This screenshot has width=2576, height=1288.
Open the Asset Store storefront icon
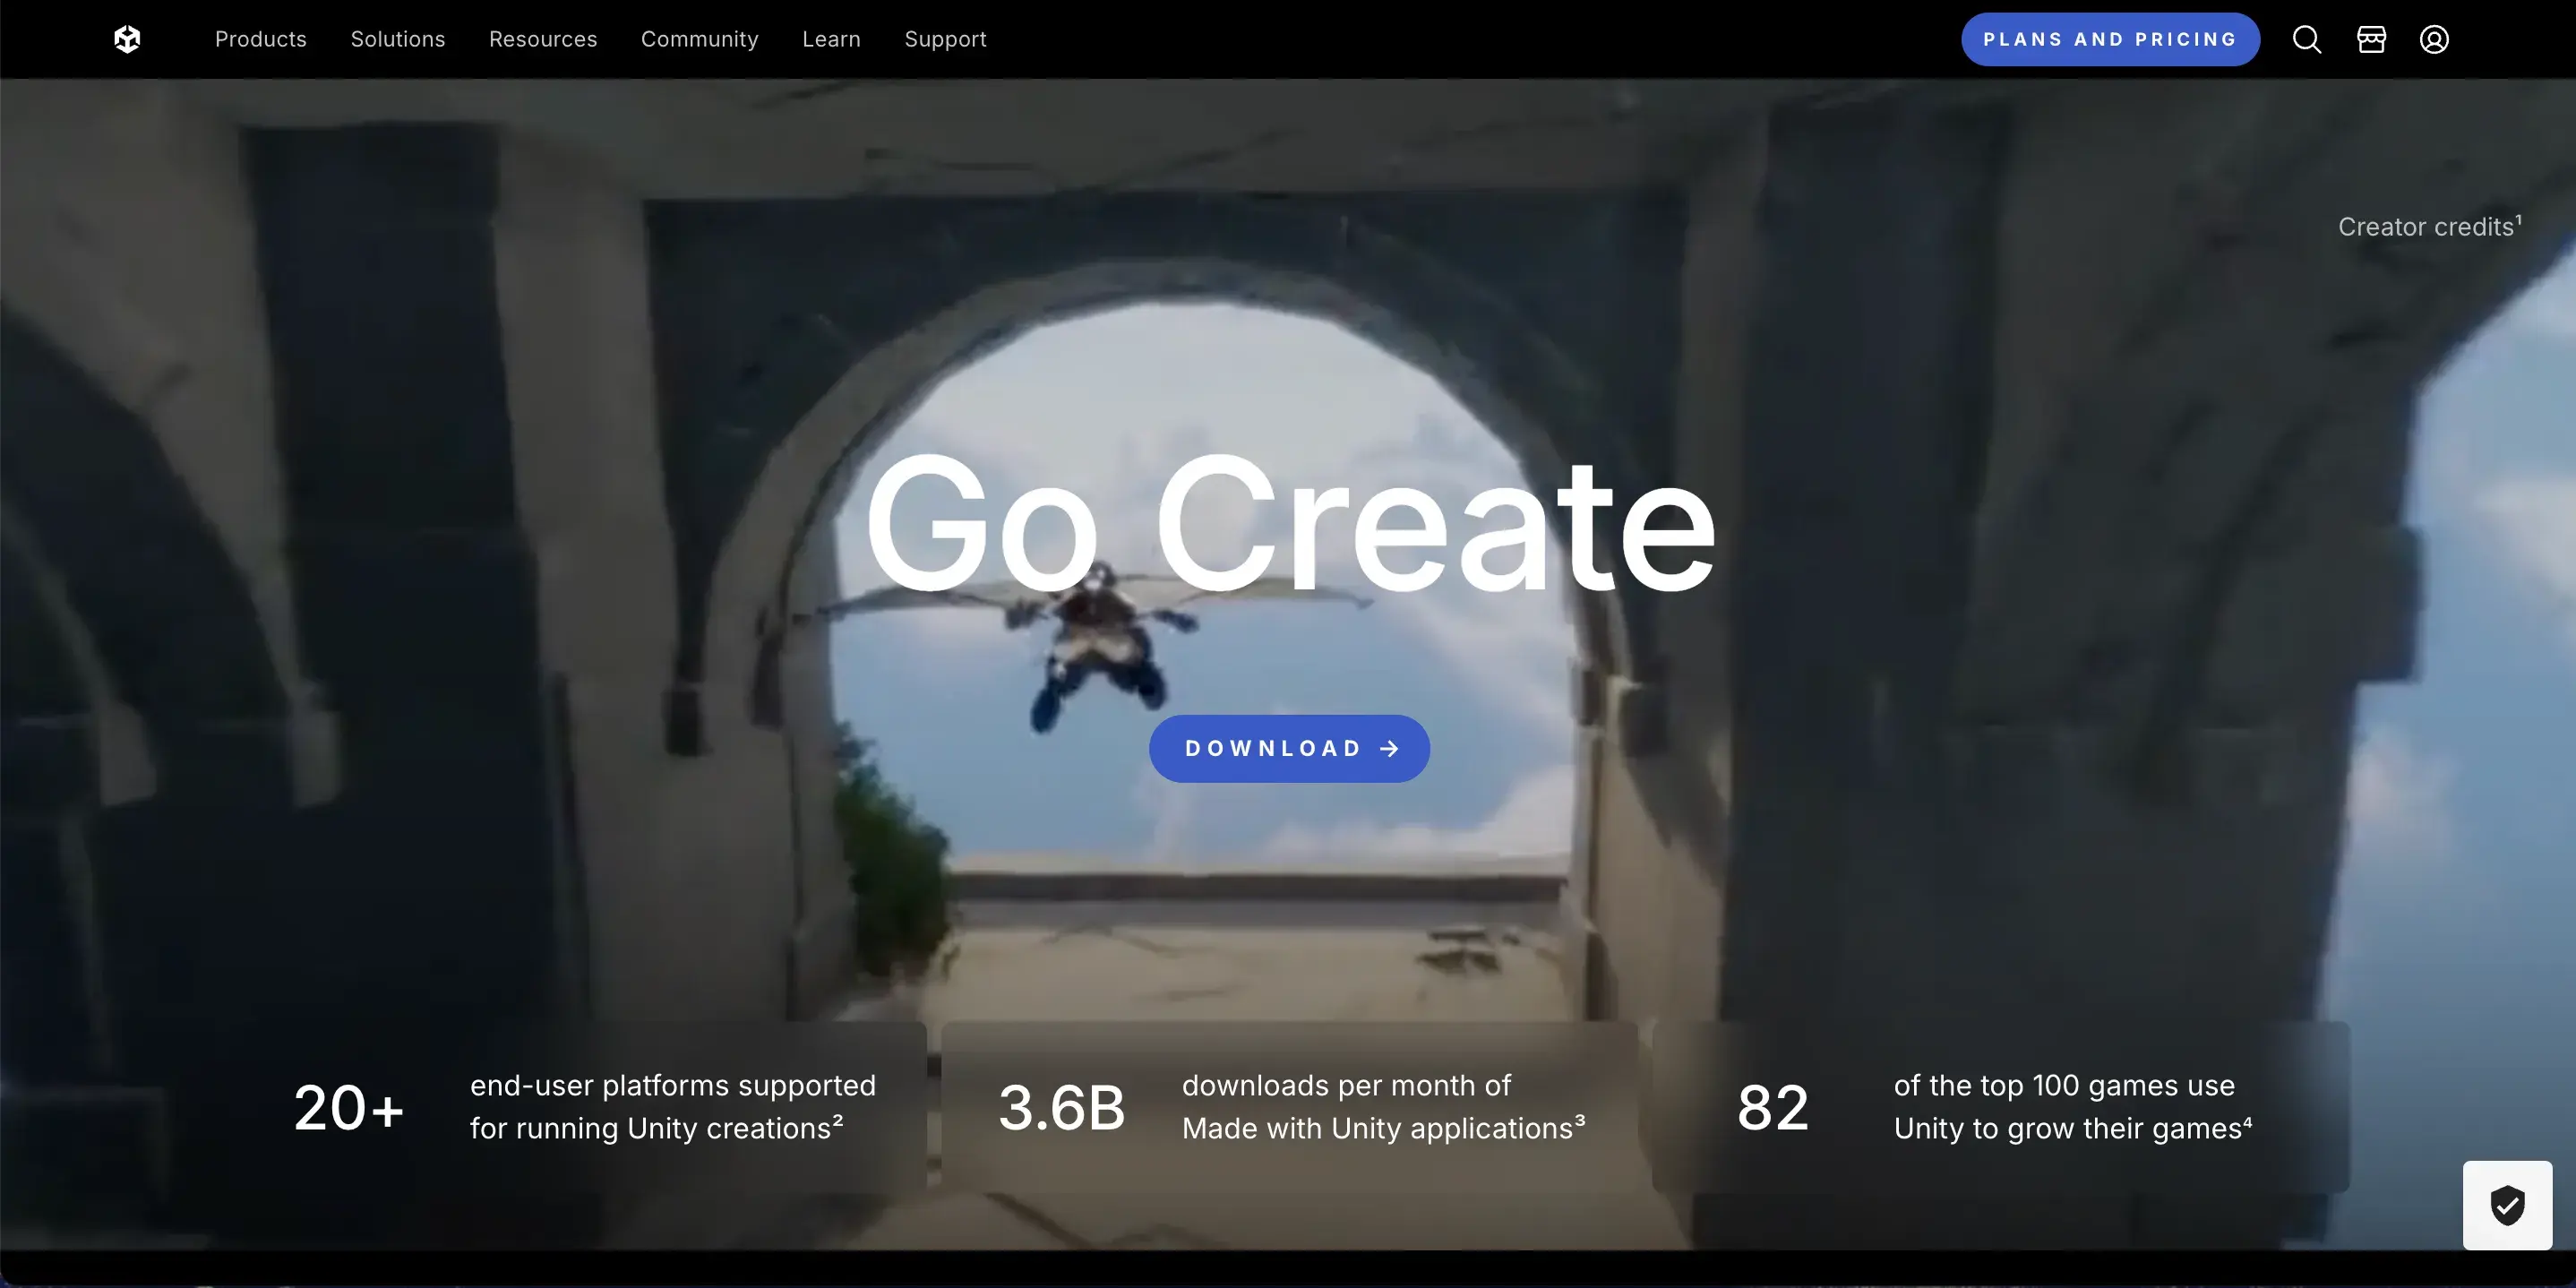pyautogui.click(x=2371, y=39)
